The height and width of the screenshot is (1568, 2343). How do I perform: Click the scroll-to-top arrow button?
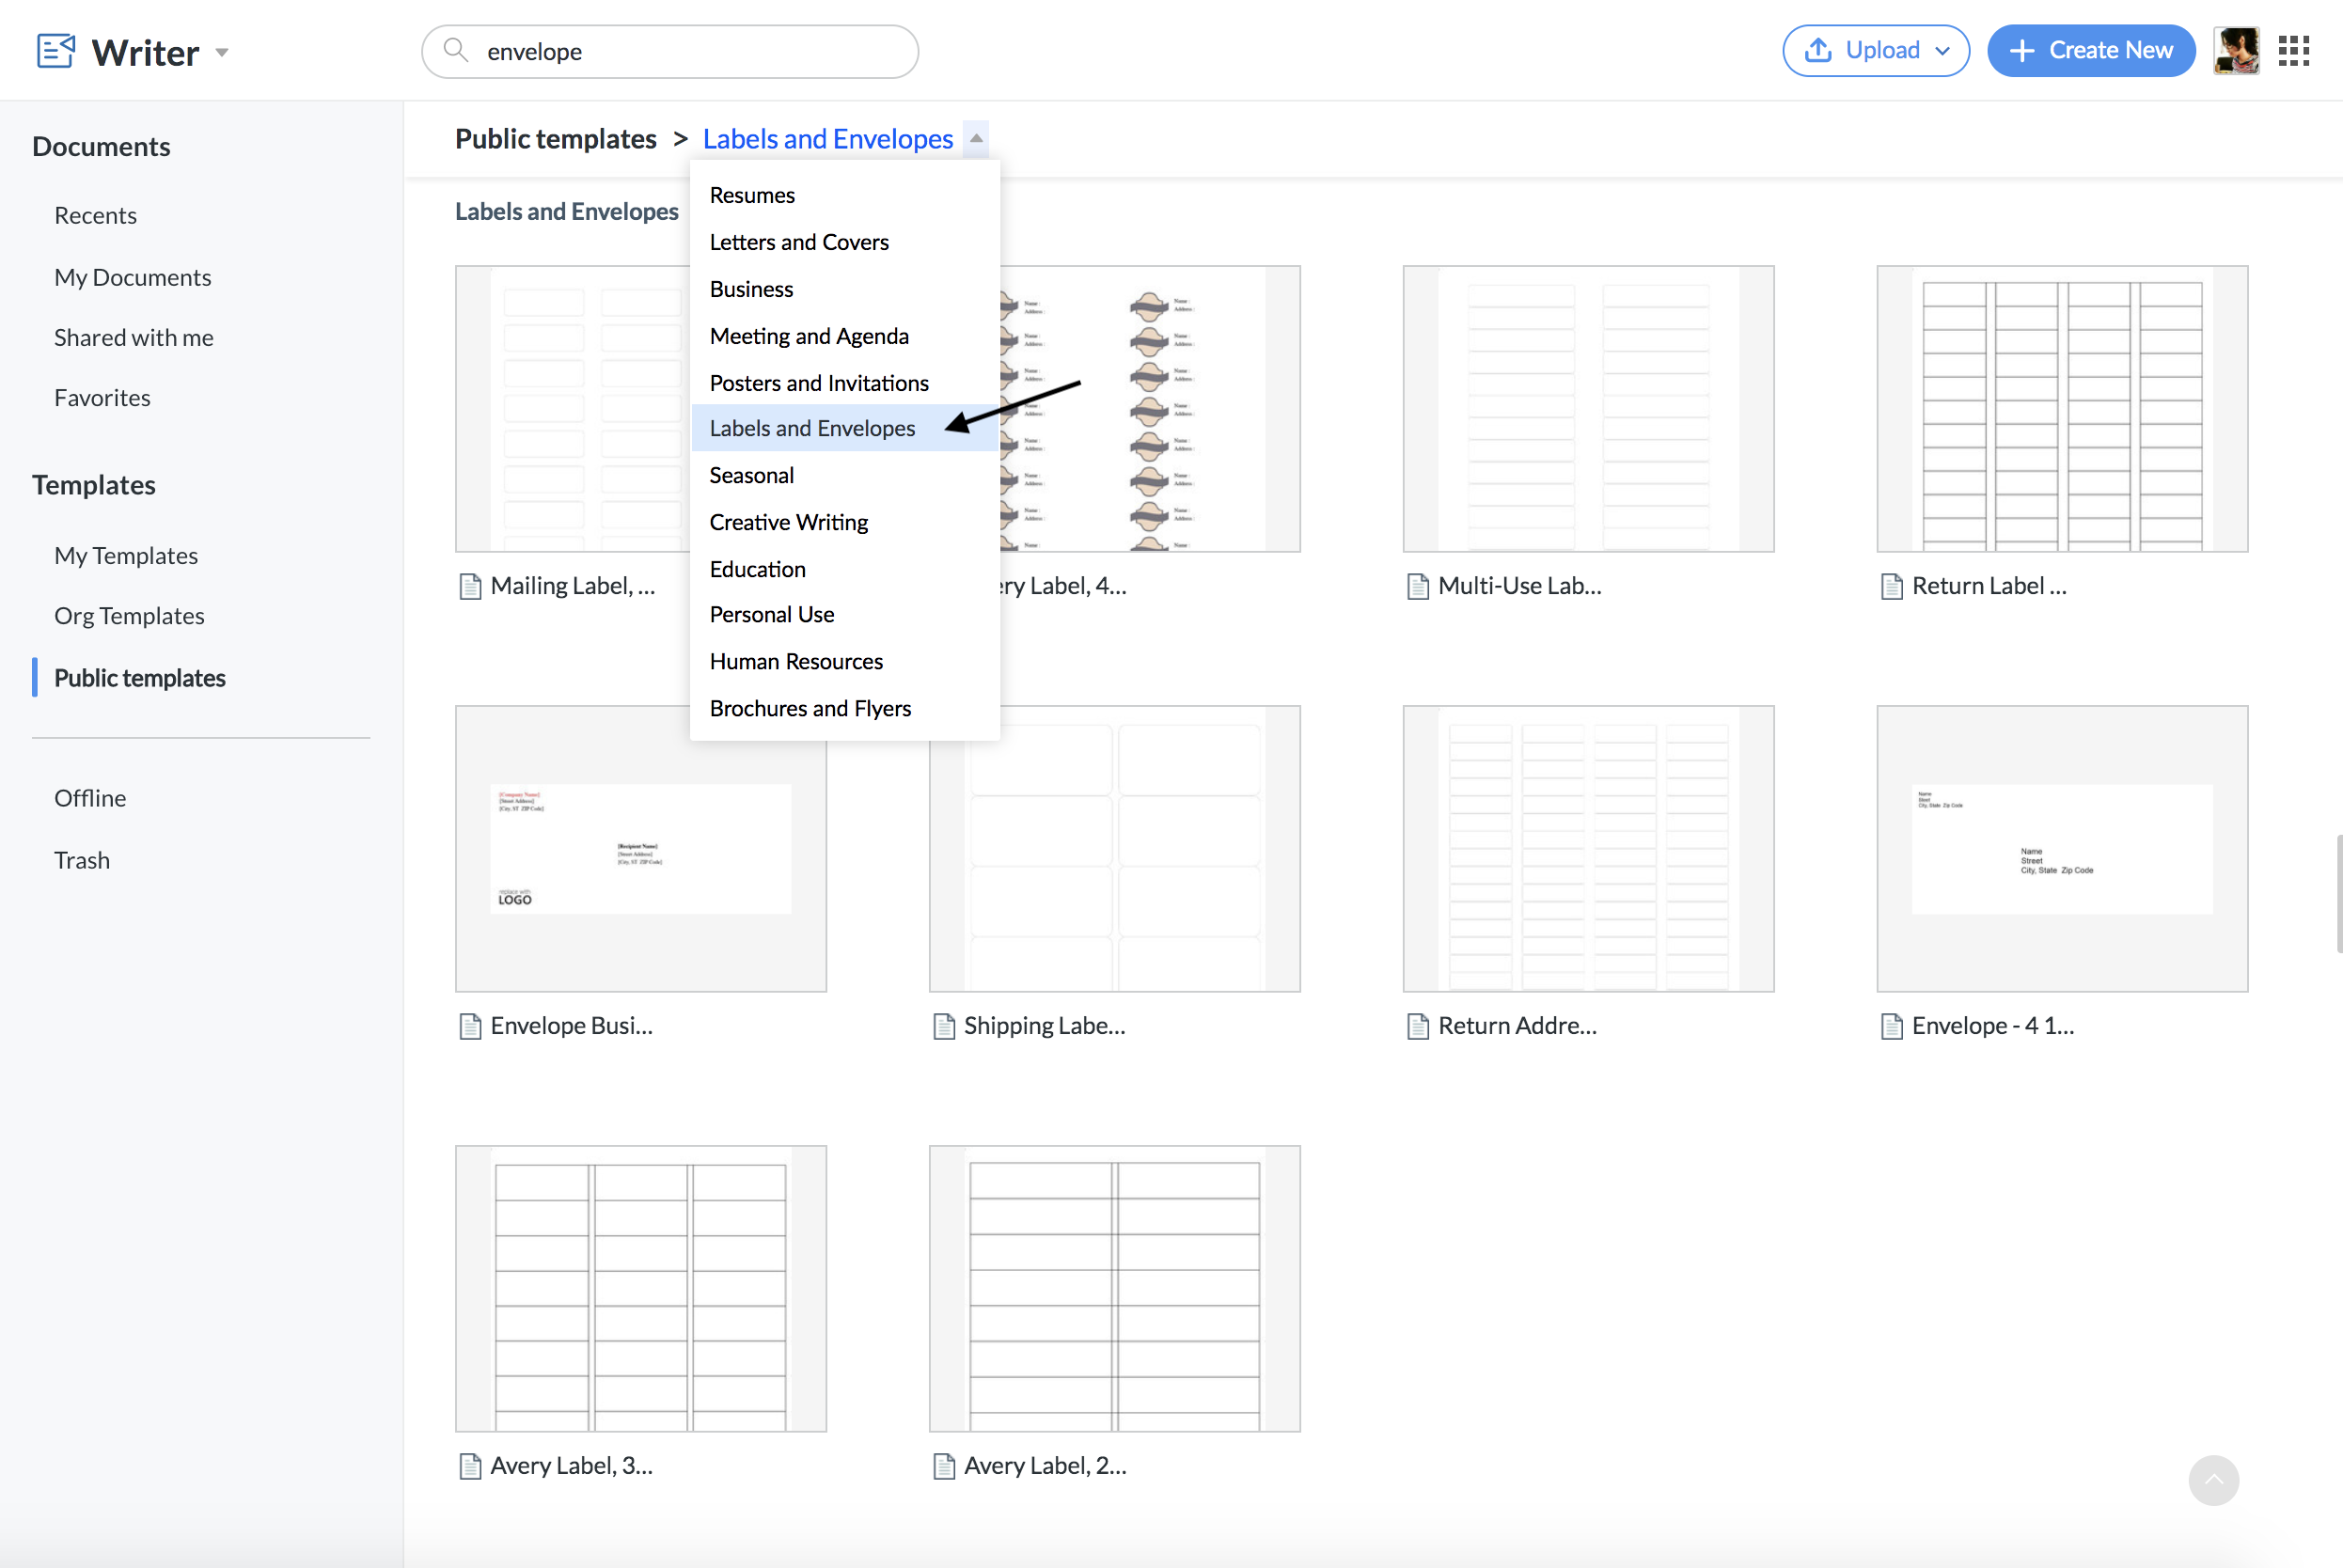pos(2213,1480)
